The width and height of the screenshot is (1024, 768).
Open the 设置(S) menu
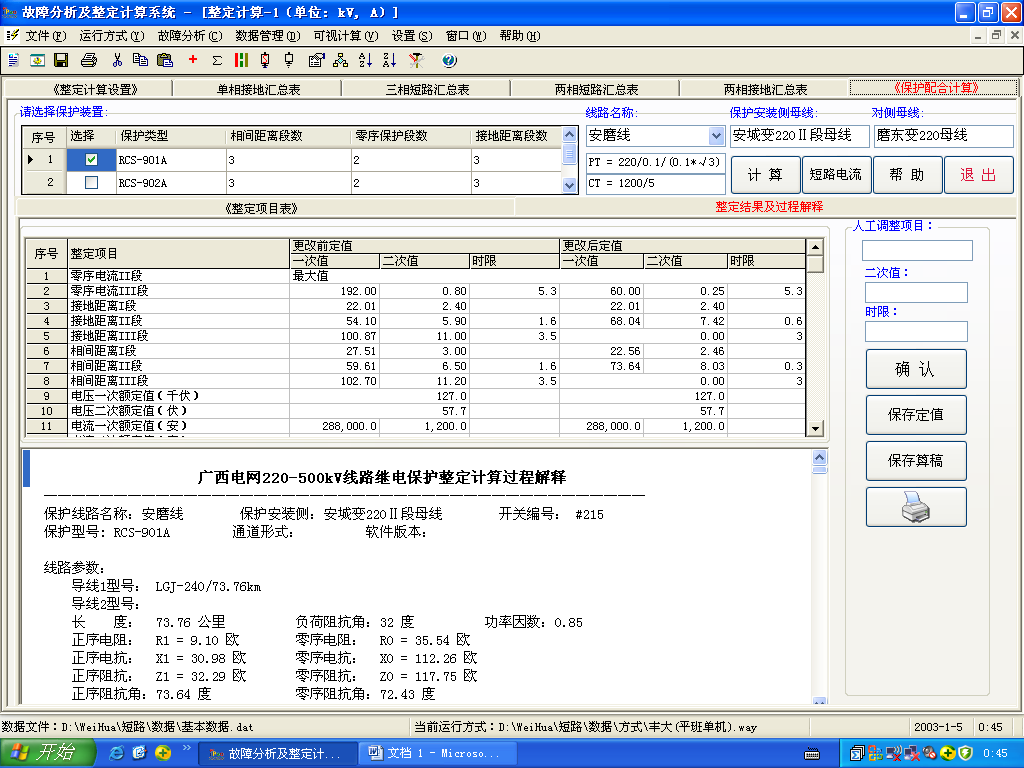click(x=411, y=36)
